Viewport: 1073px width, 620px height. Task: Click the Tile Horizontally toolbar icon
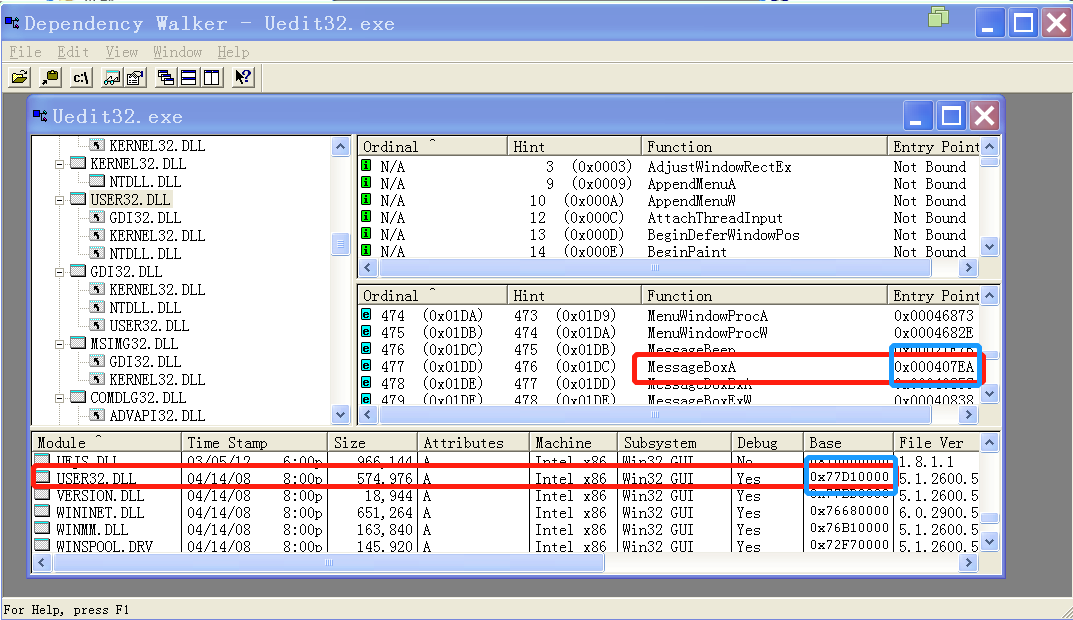pos(188,78)
